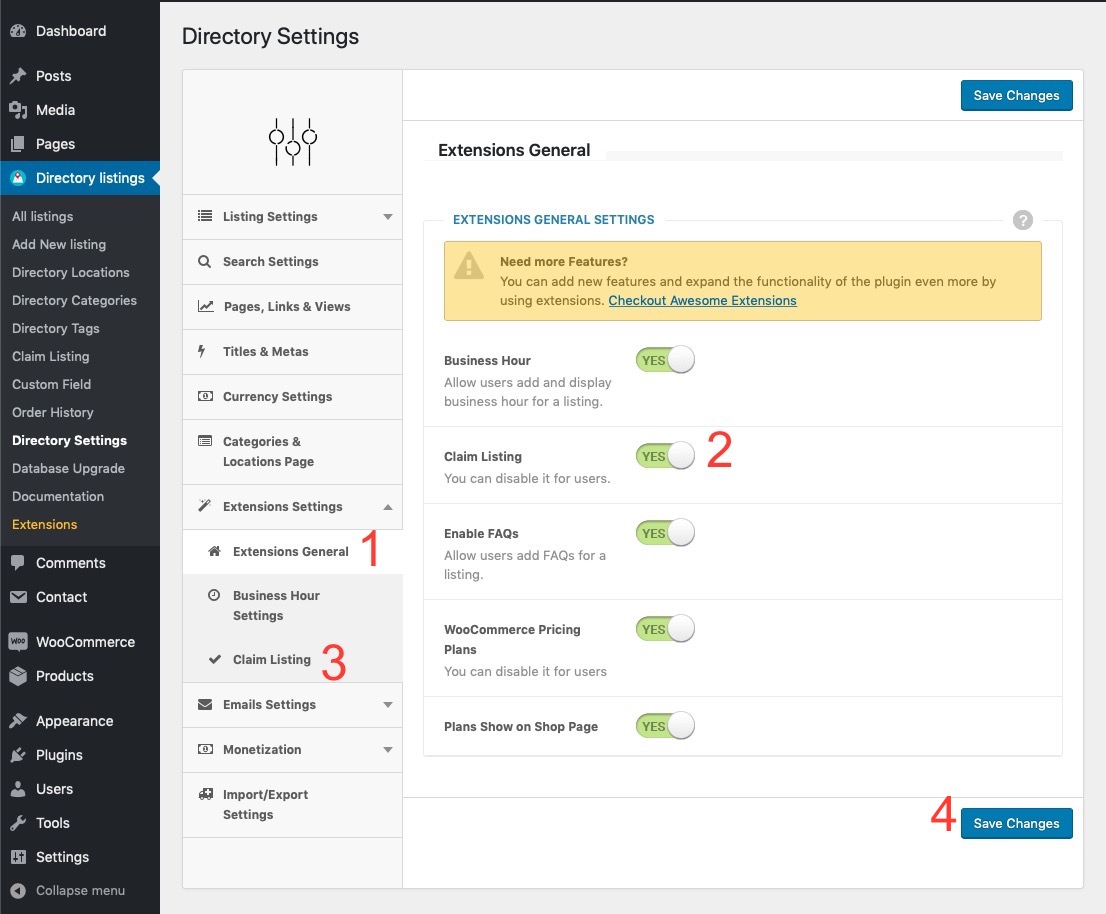Click the Directory listings logo icon
This screenshot has height=914, width=1106.
[18, 178]
